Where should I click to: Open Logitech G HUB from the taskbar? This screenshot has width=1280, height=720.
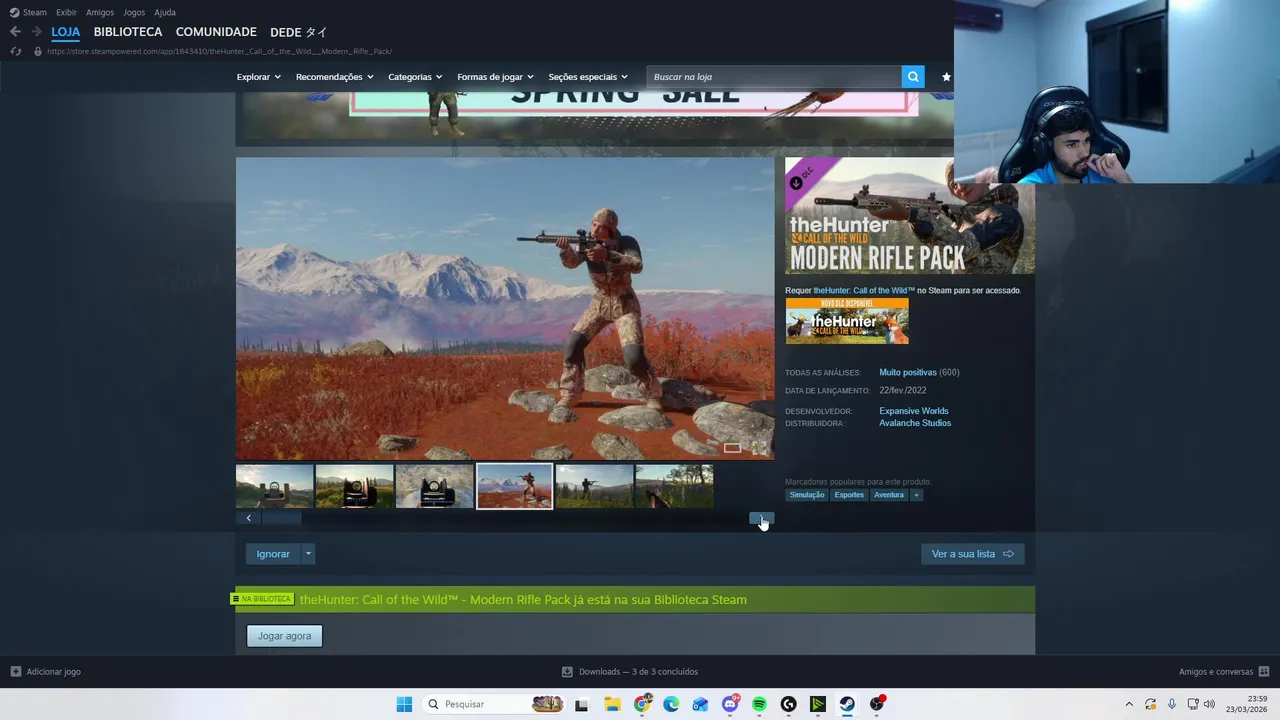[788, 704]
